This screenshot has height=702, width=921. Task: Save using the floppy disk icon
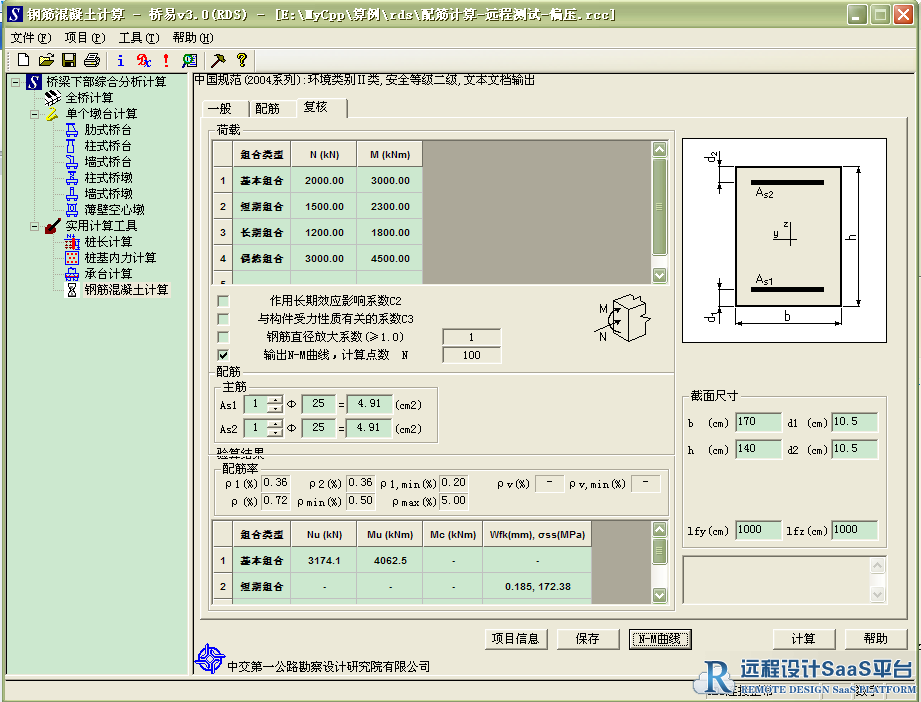pos(69,60)
